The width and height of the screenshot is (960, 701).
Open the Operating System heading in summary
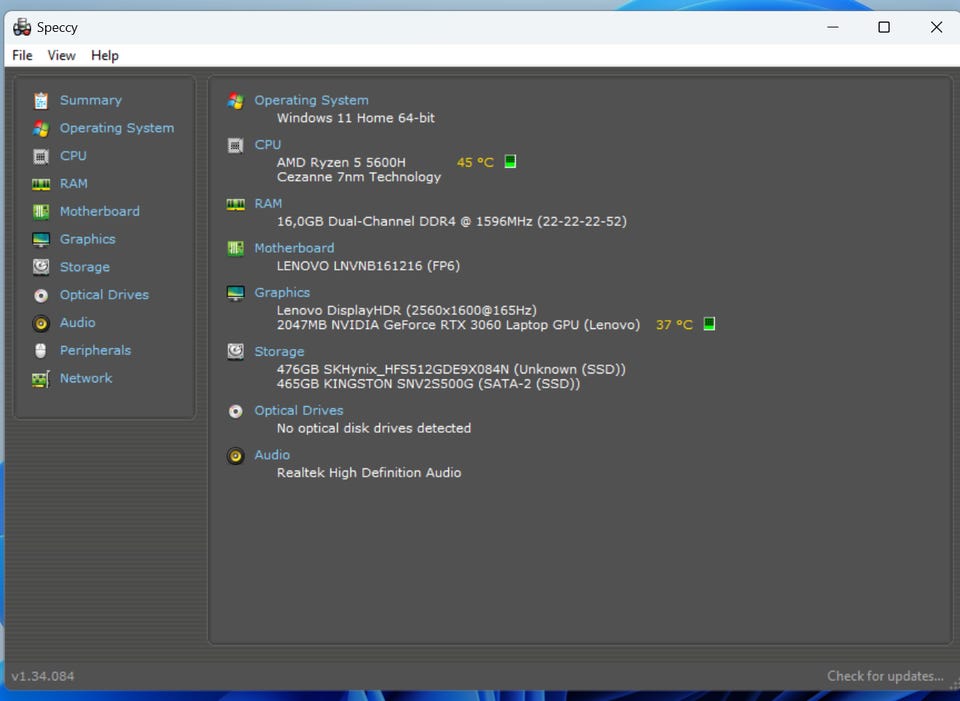coord(312,100)
